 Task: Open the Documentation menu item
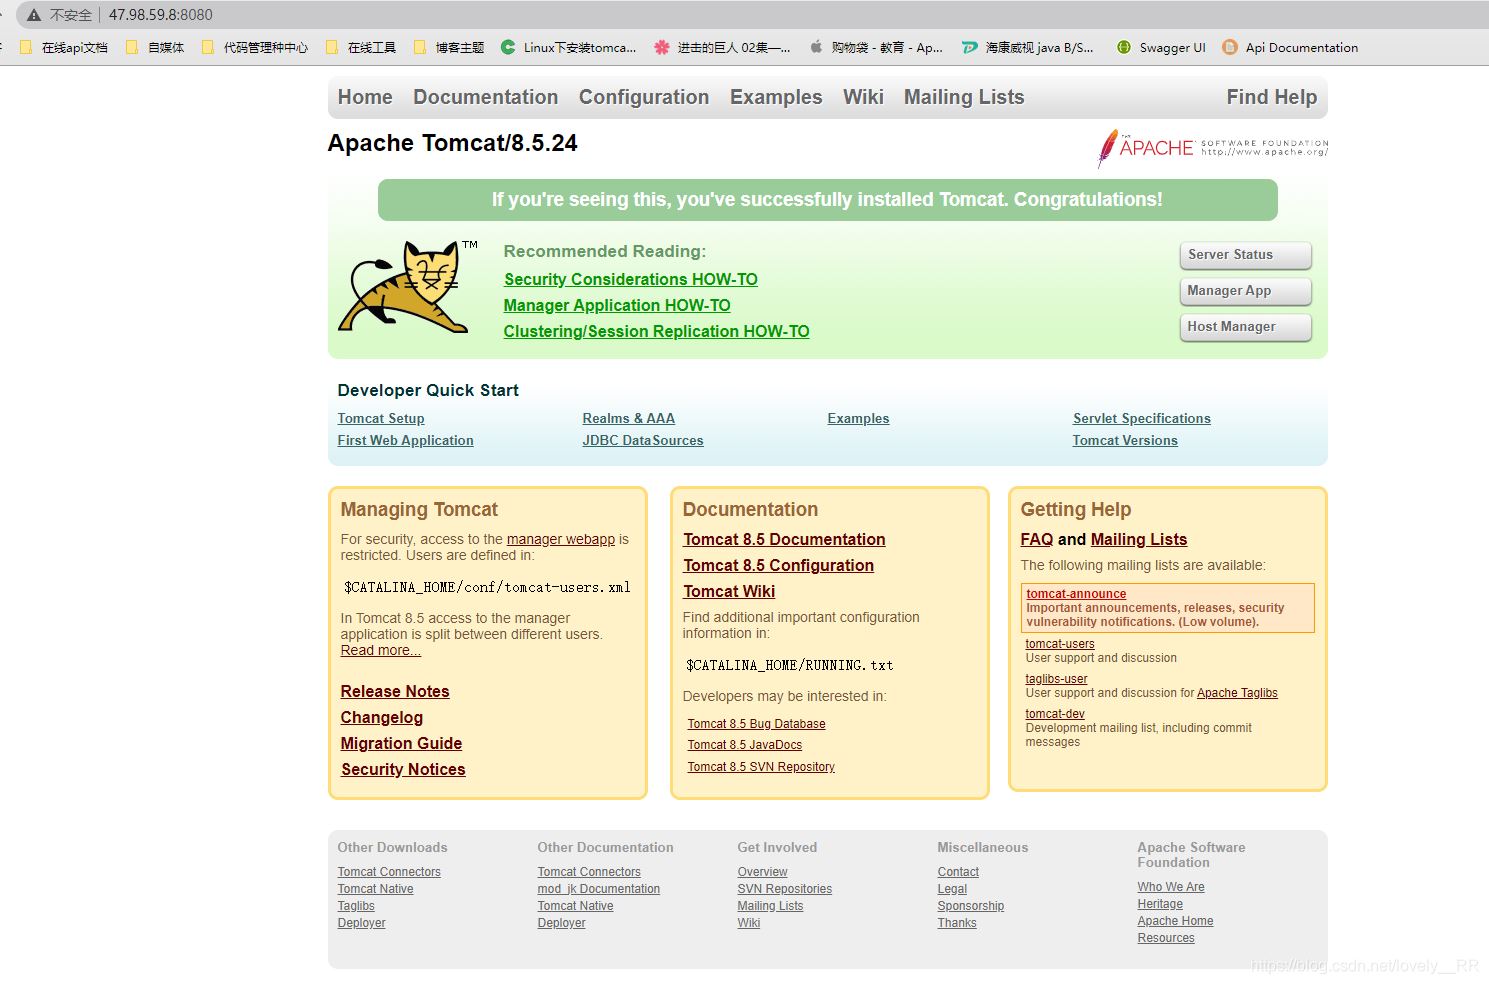tap(485, 97)
